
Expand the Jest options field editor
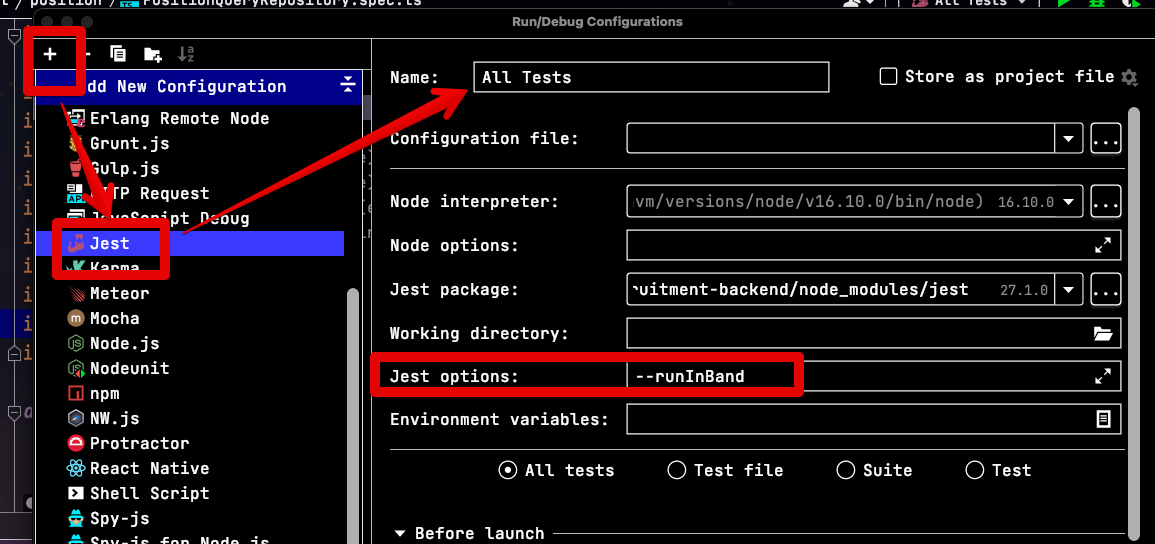[1103, 376]
